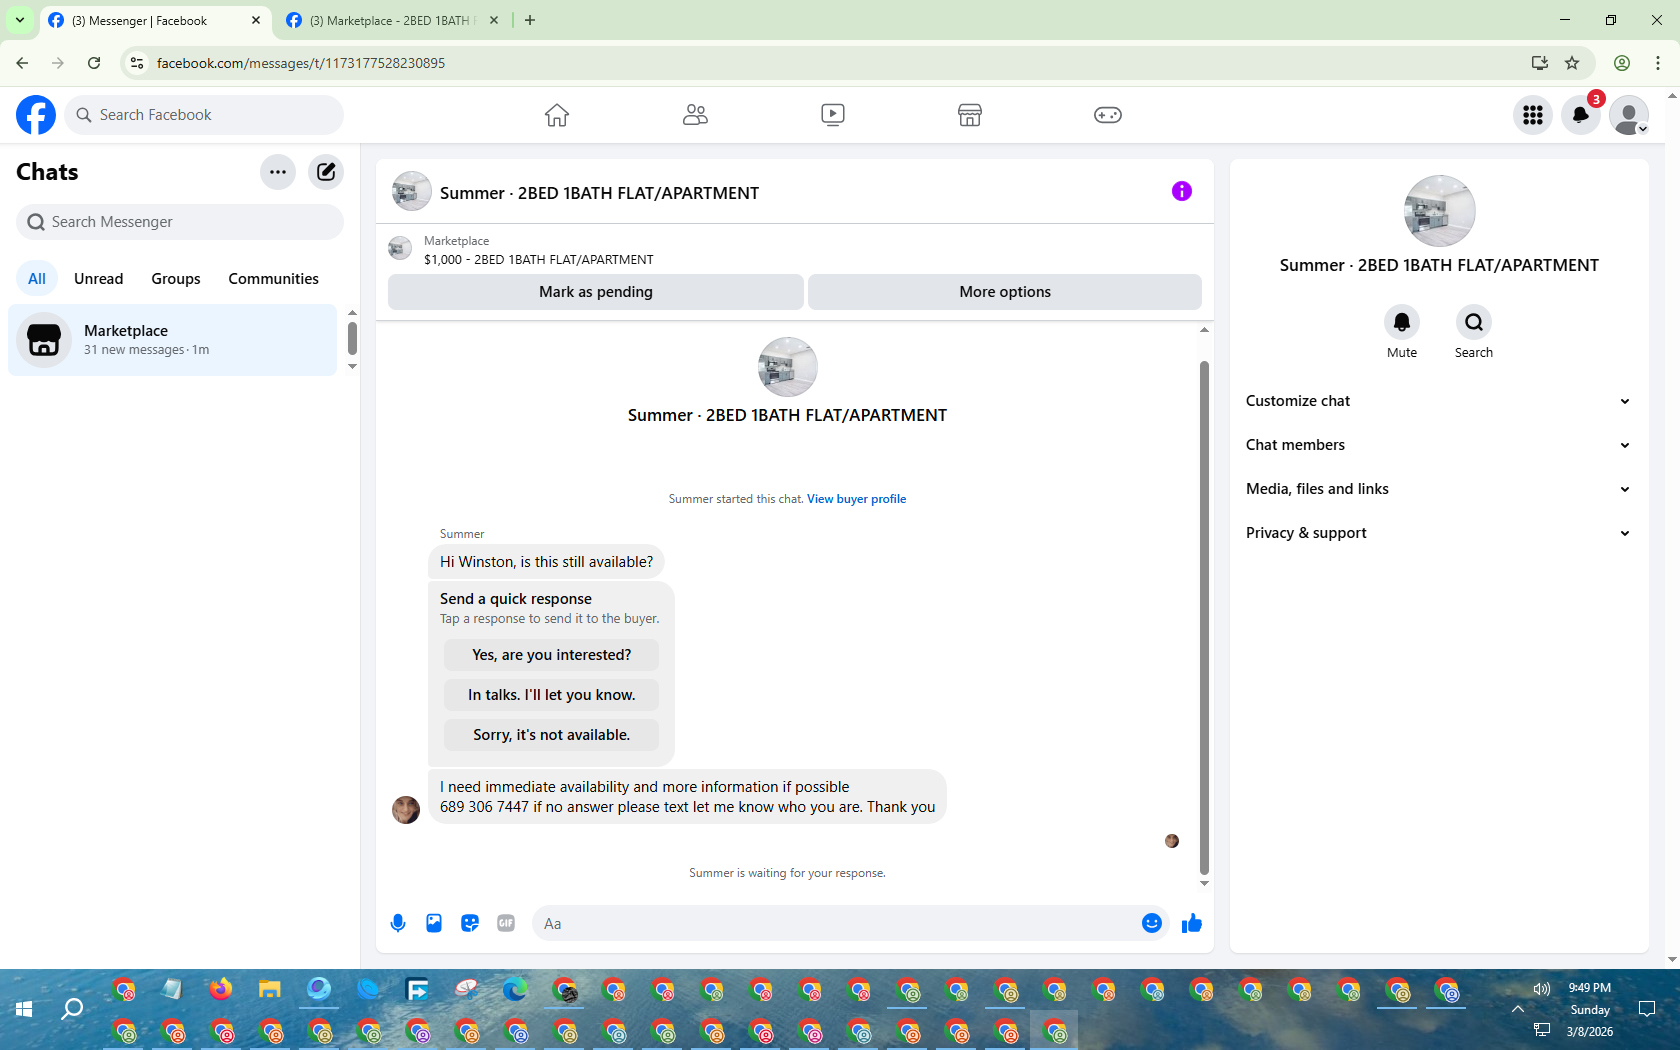Send quick response 'In talks. I'll let you know.'
Viewport: 1680px width, 1050px height.
tap(552, 695)
